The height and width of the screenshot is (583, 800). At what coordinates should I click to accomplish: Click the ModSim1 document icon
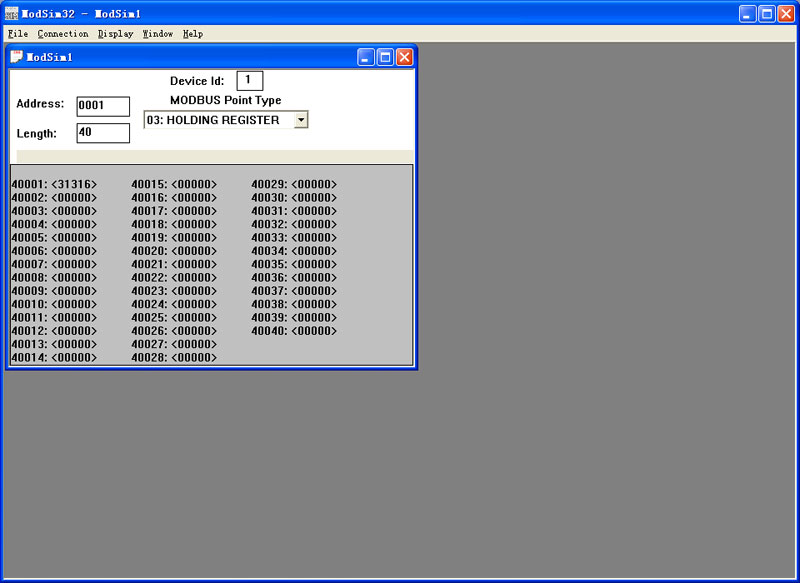click(x=16, y=56)
